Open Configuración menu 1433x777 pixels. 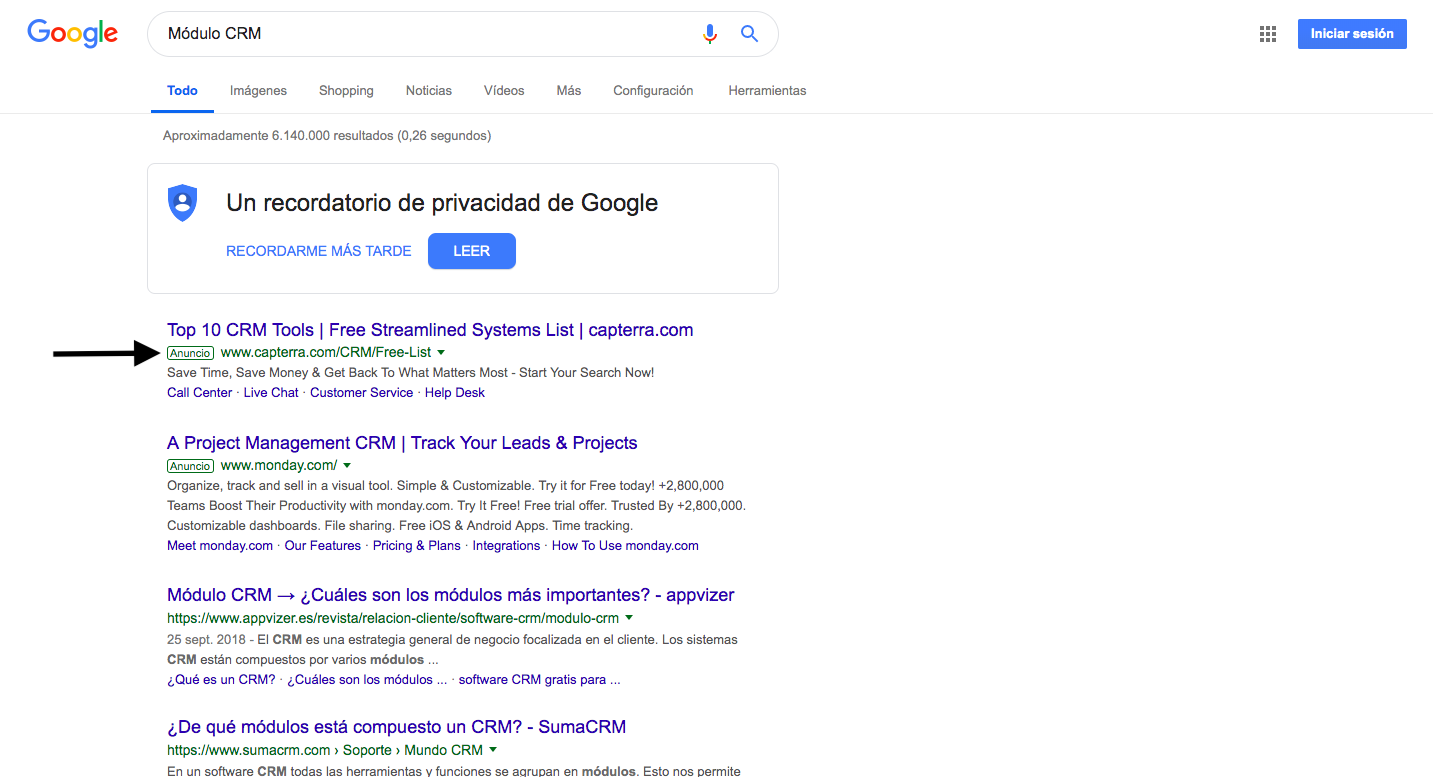click(x=653, y=91)
